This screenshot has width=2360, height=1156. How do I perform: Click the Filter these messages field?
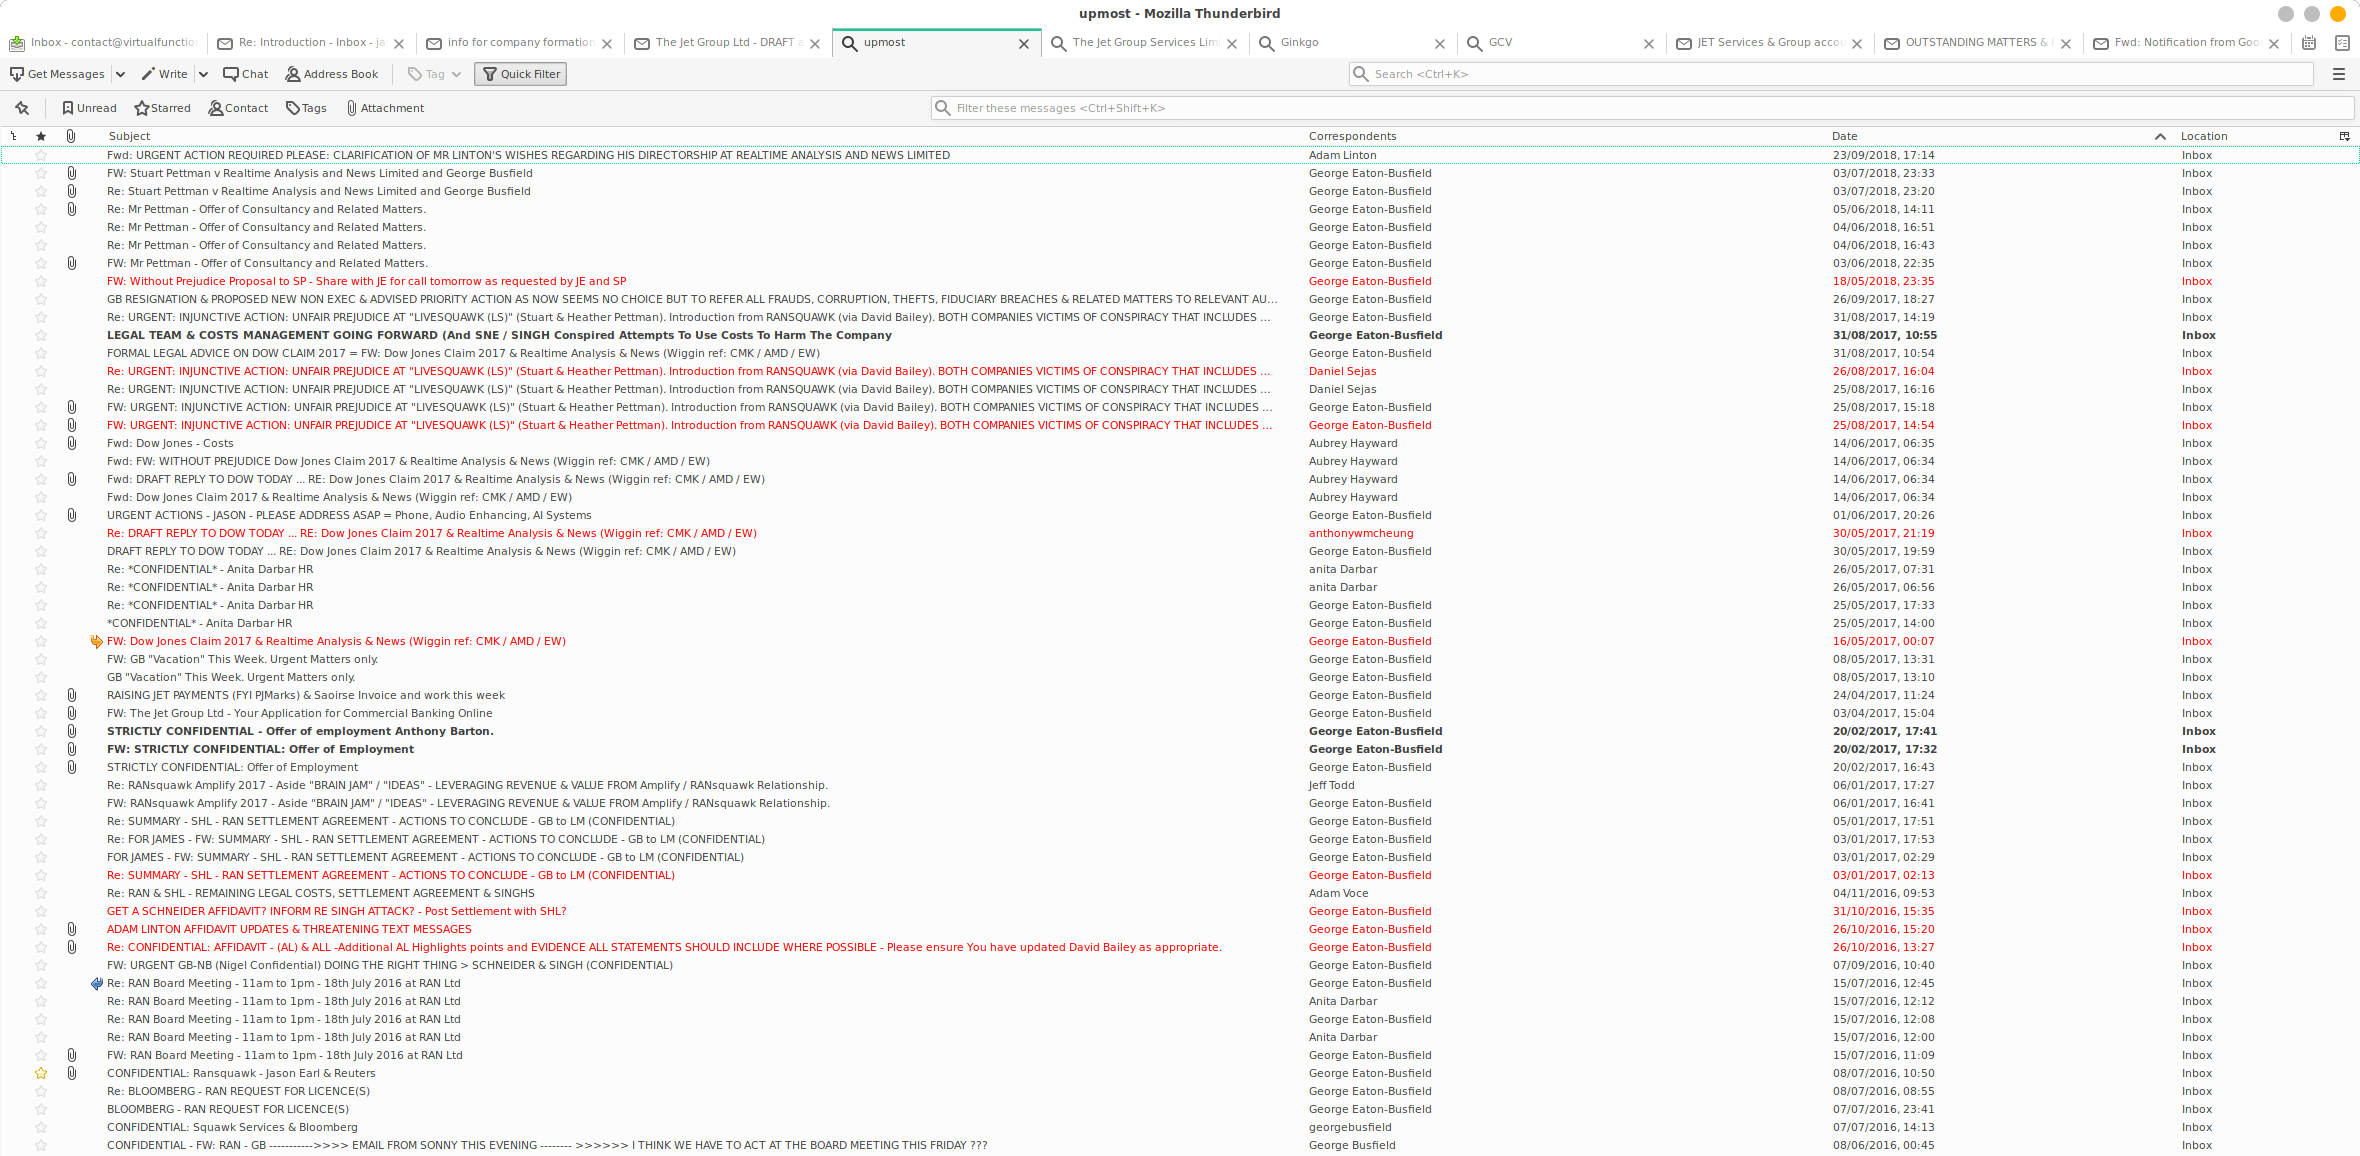[1642, 108]
